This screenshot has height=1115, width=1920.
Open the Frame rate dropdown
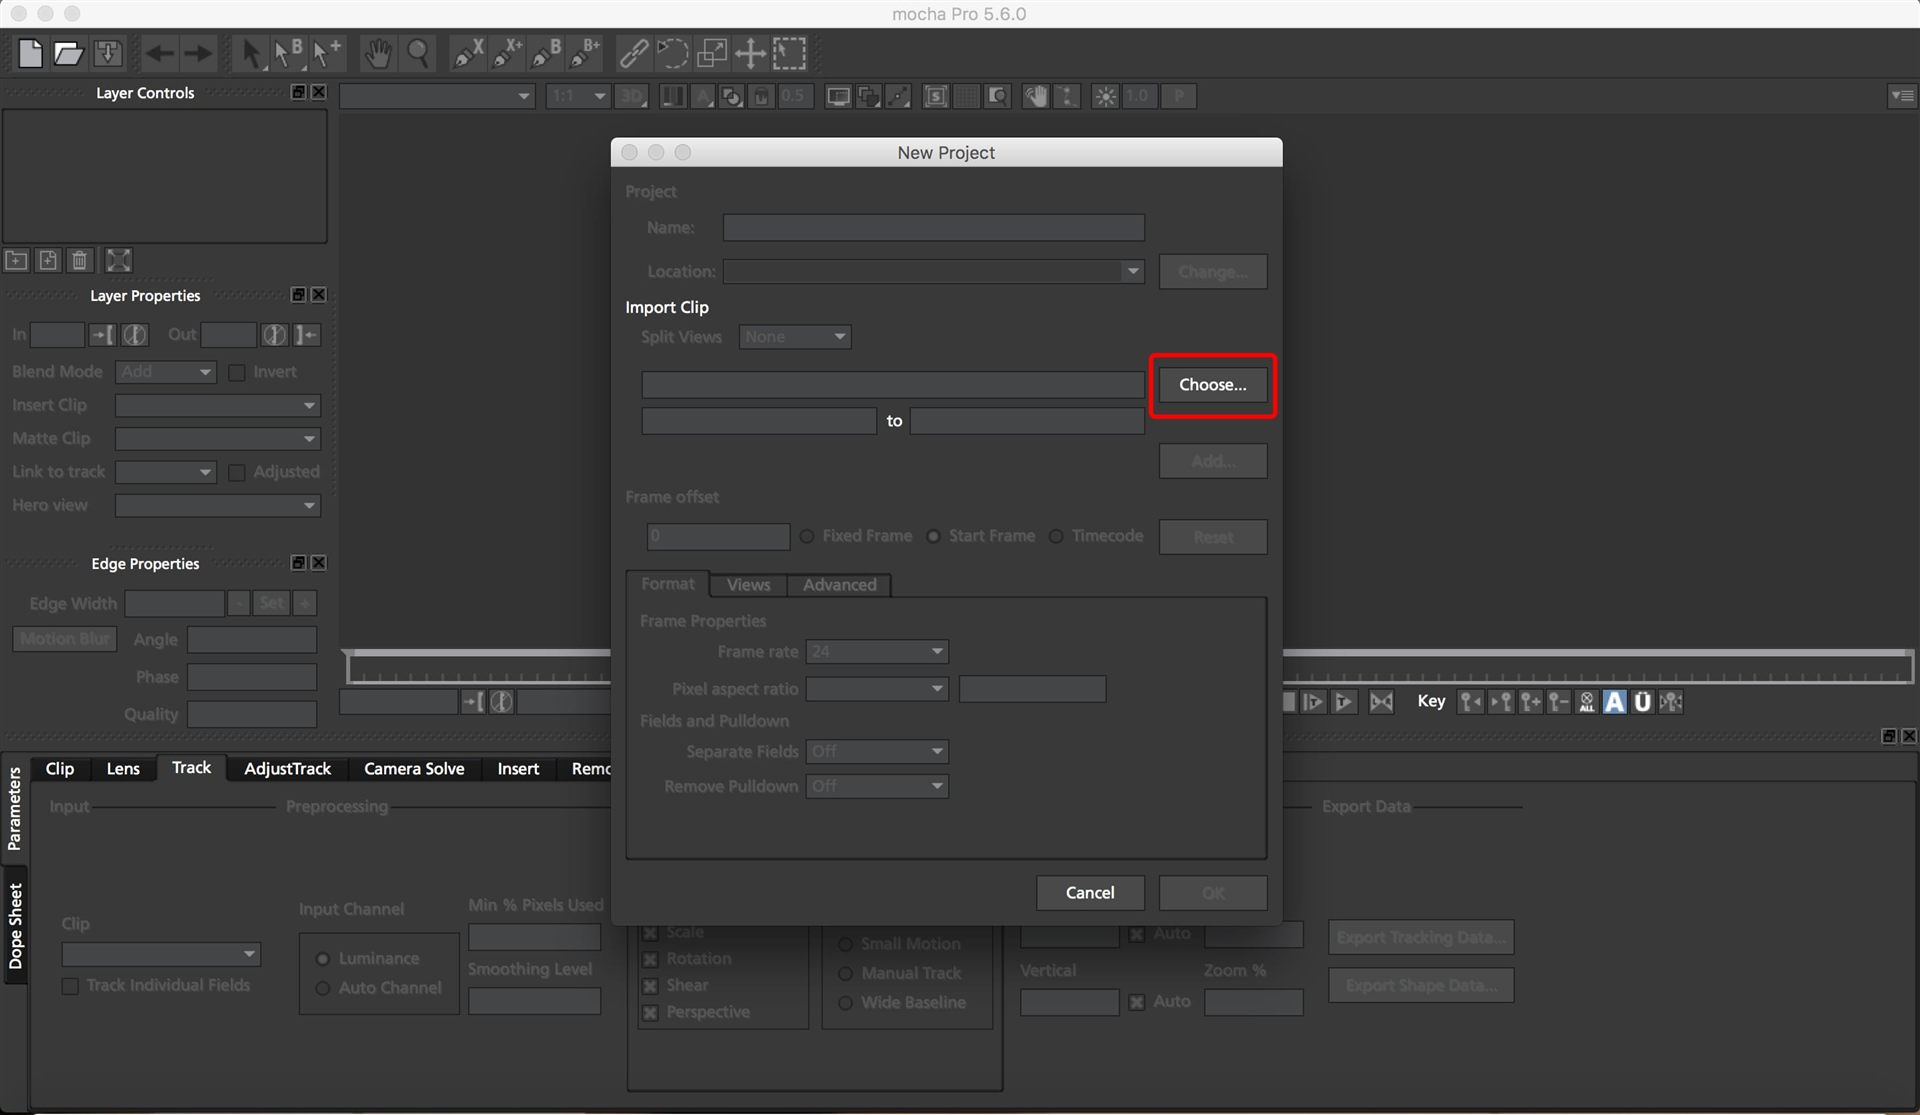coord(877,652)
